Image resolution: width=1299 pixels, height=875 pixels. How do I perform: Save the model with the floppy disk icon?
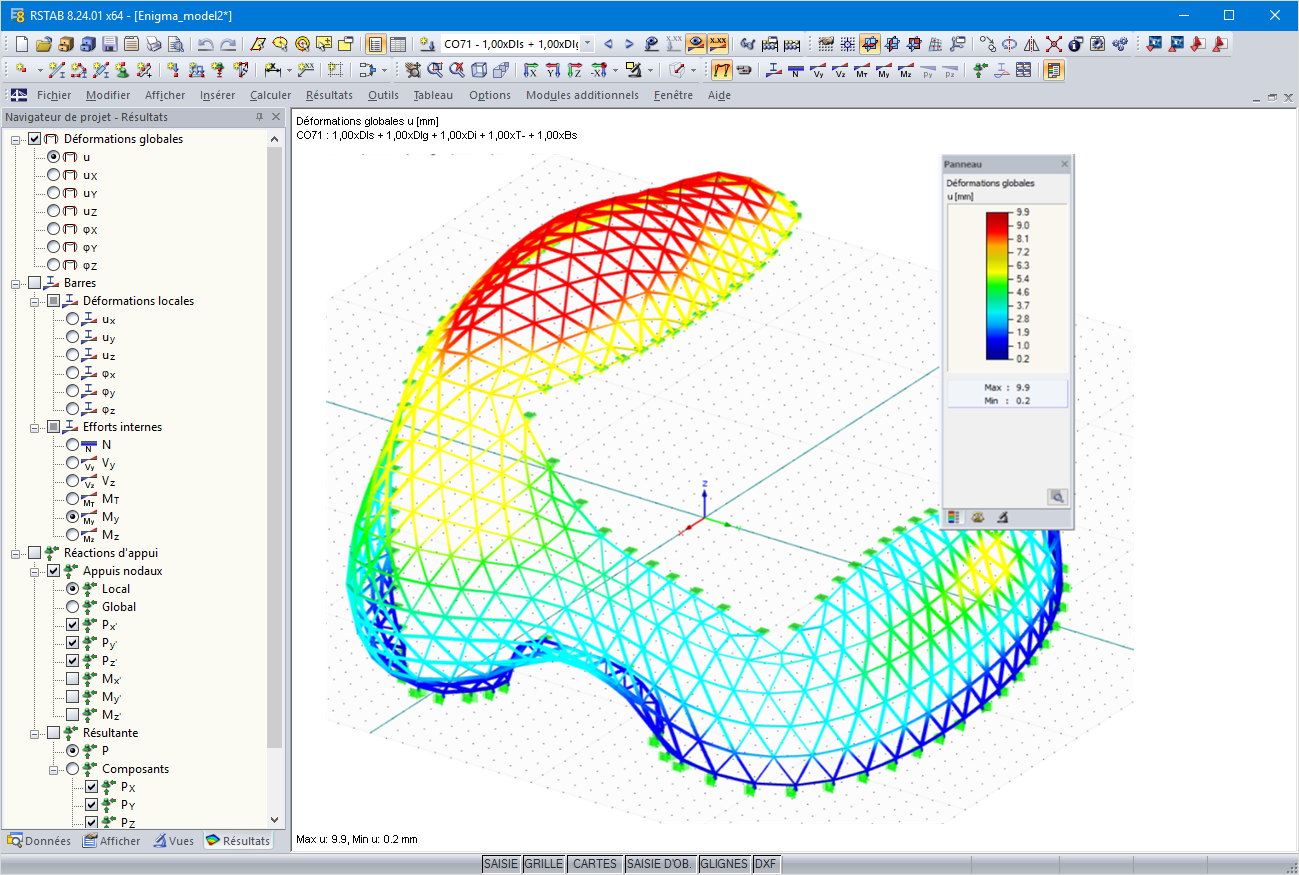(109, 44)
